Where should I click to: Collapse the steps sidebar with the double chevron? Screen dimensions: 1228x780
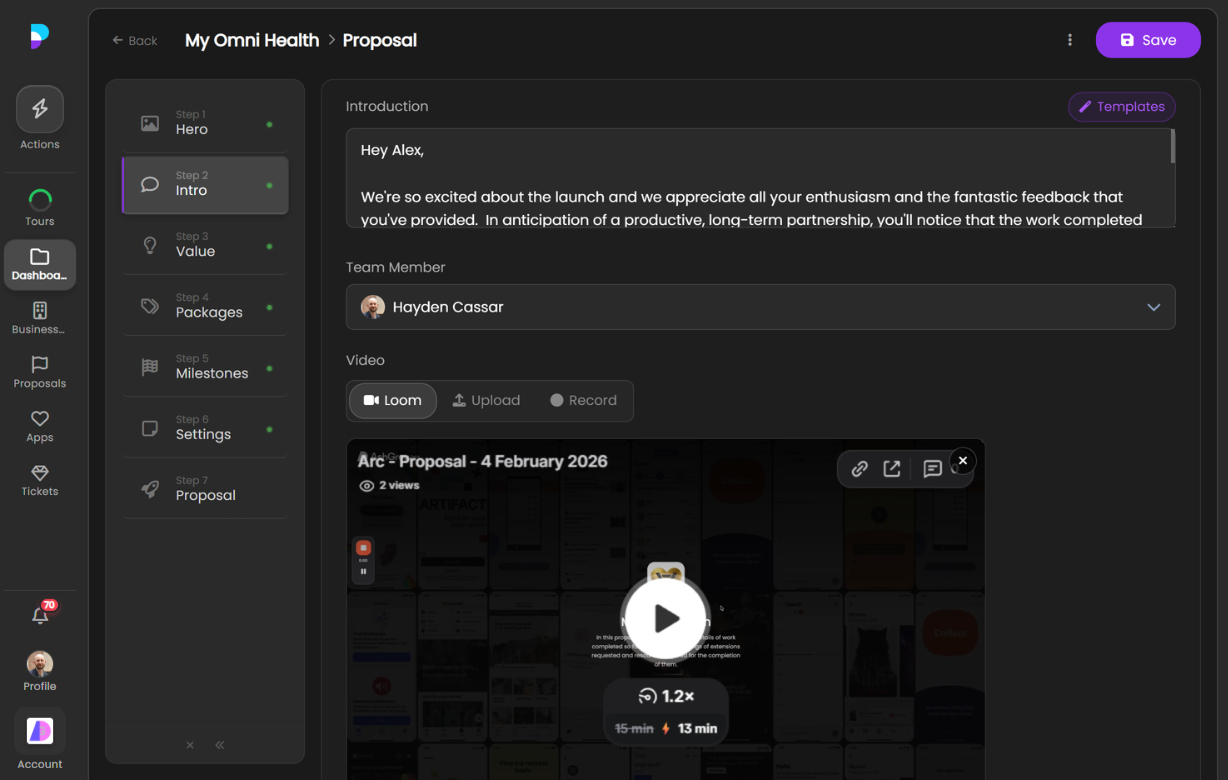[x=220, y=745]
